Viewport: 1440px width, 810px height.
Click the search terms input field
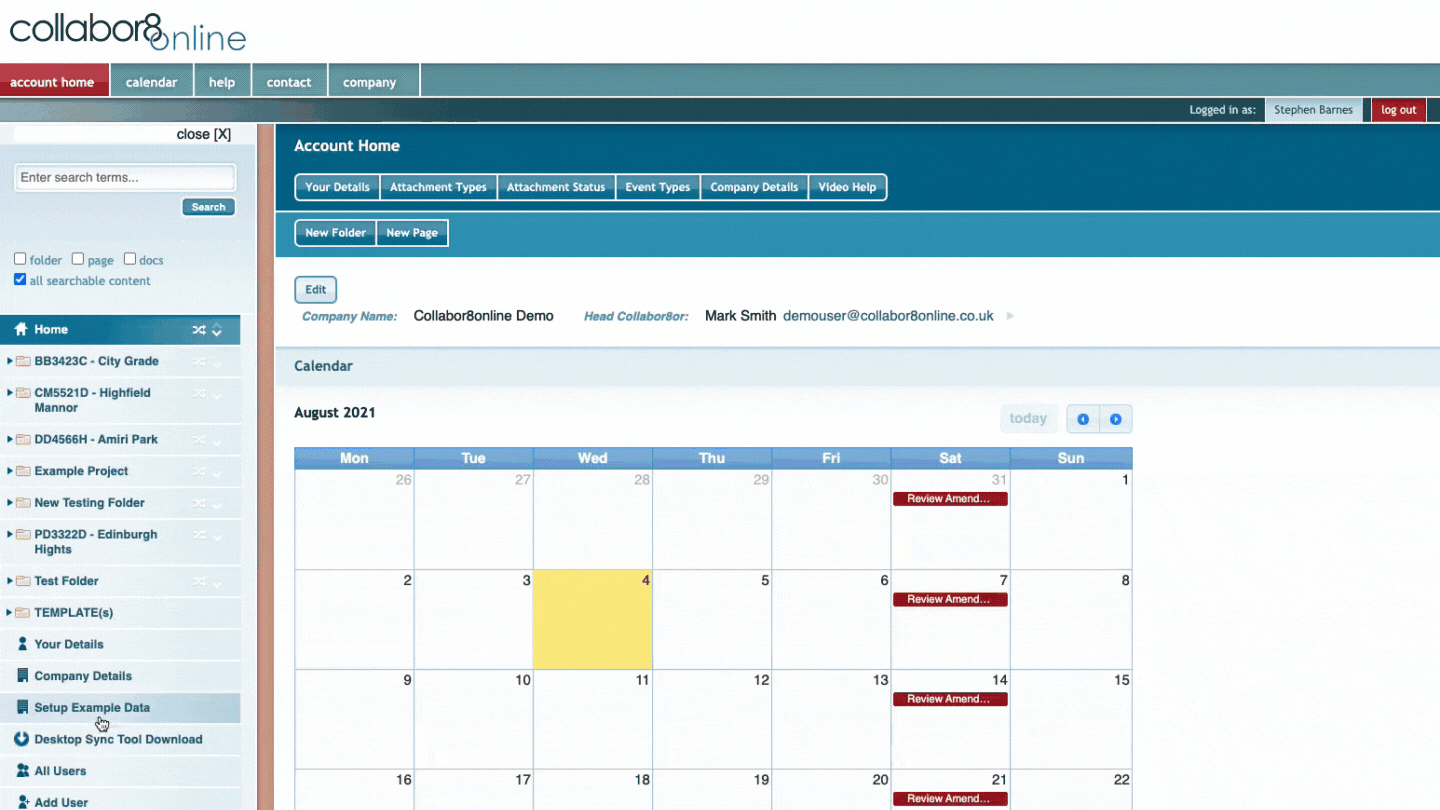[x=126, y=178]
